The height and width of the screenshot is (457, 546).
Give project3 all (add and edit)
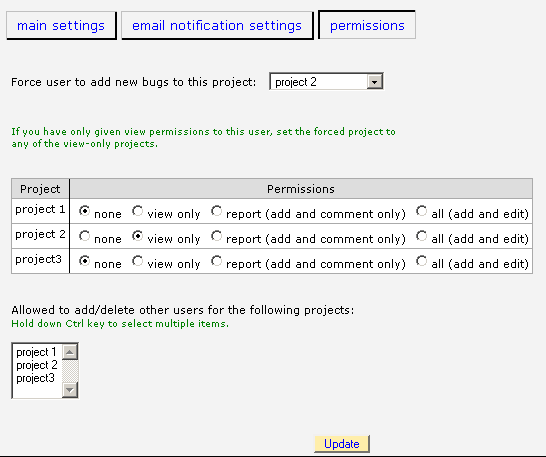(422, 261)
